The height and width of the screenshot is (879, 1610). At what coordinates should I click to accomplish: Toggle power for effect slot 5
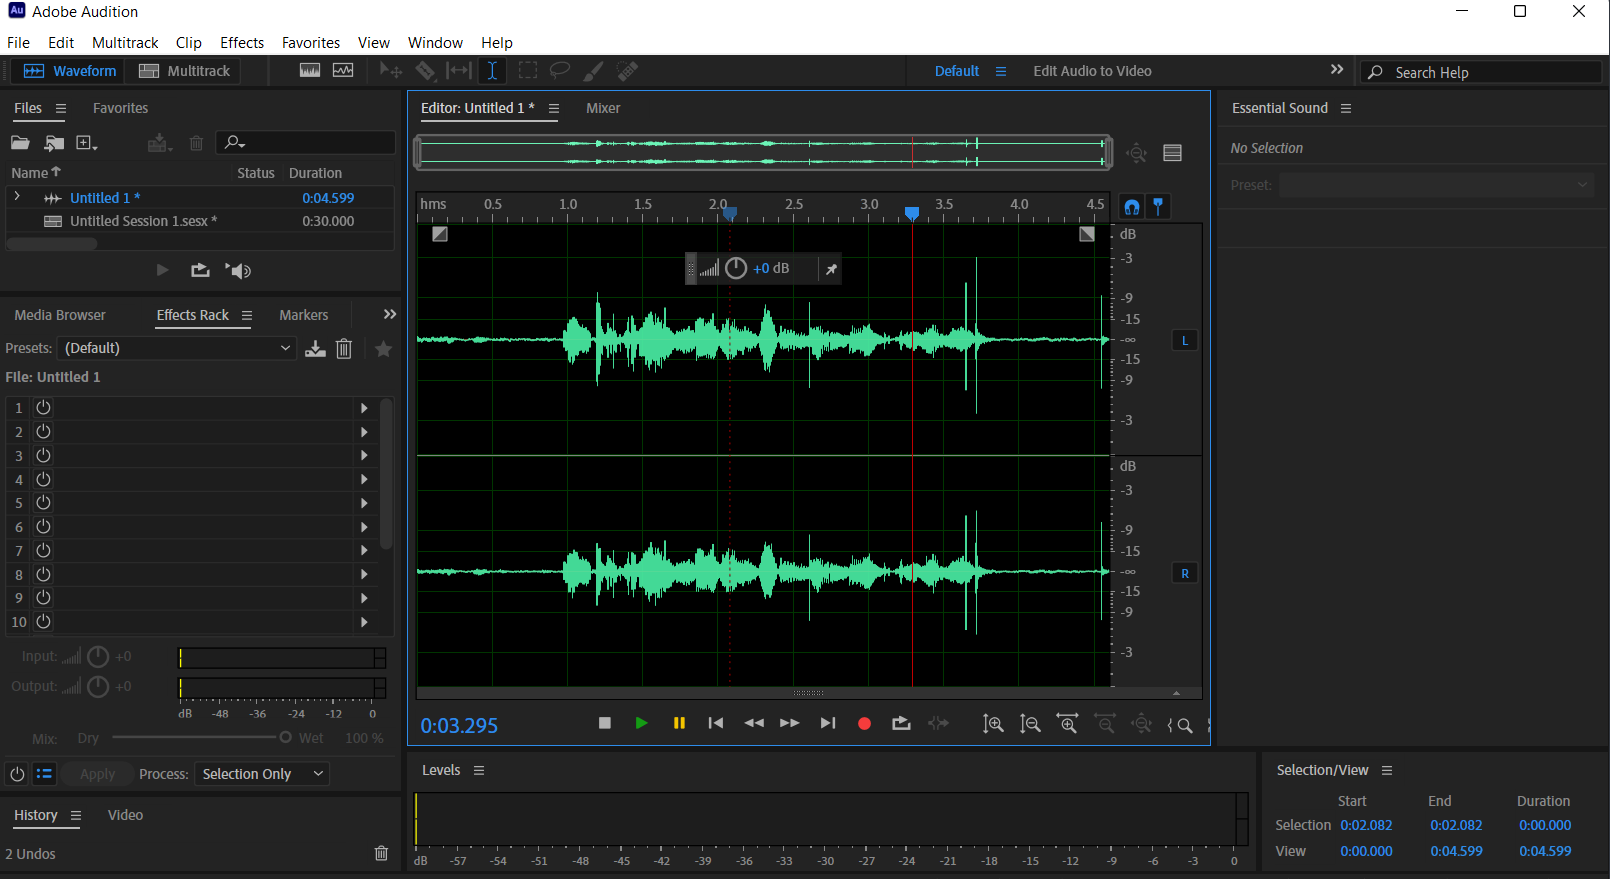tap(43, 503)
